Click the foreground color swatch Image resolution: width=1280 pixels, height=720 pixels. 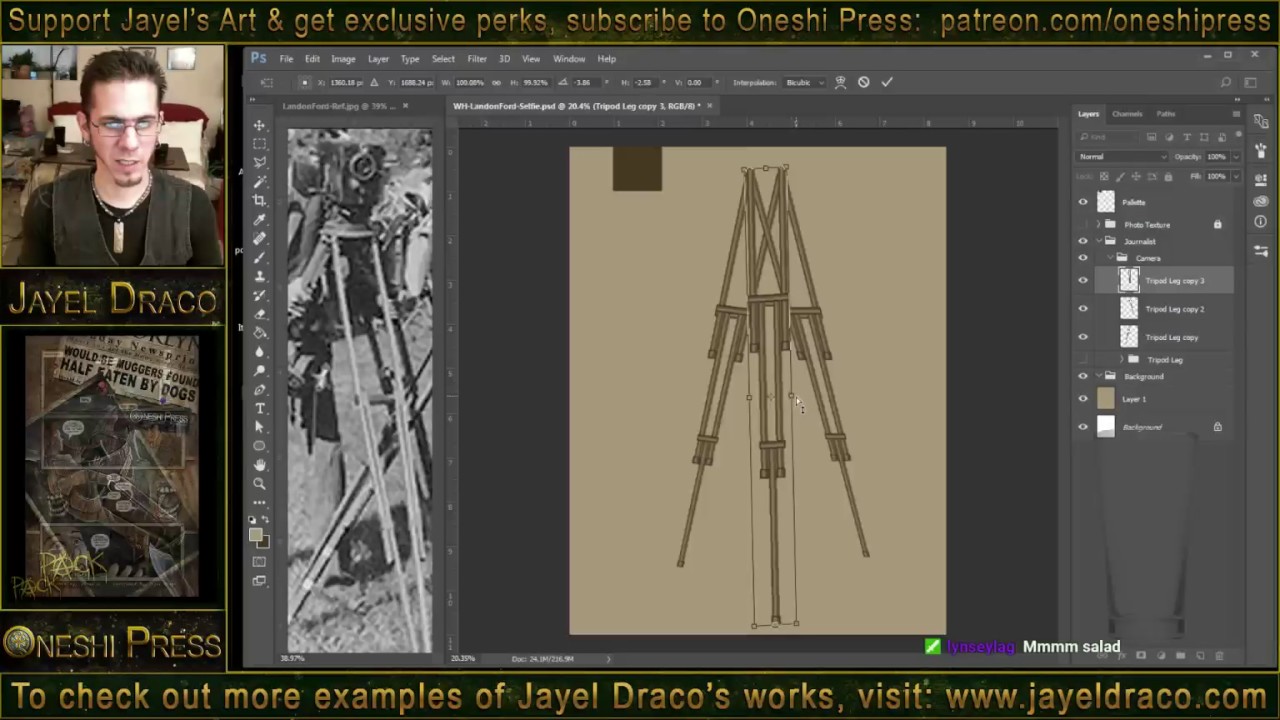click(x=256, y=536)
